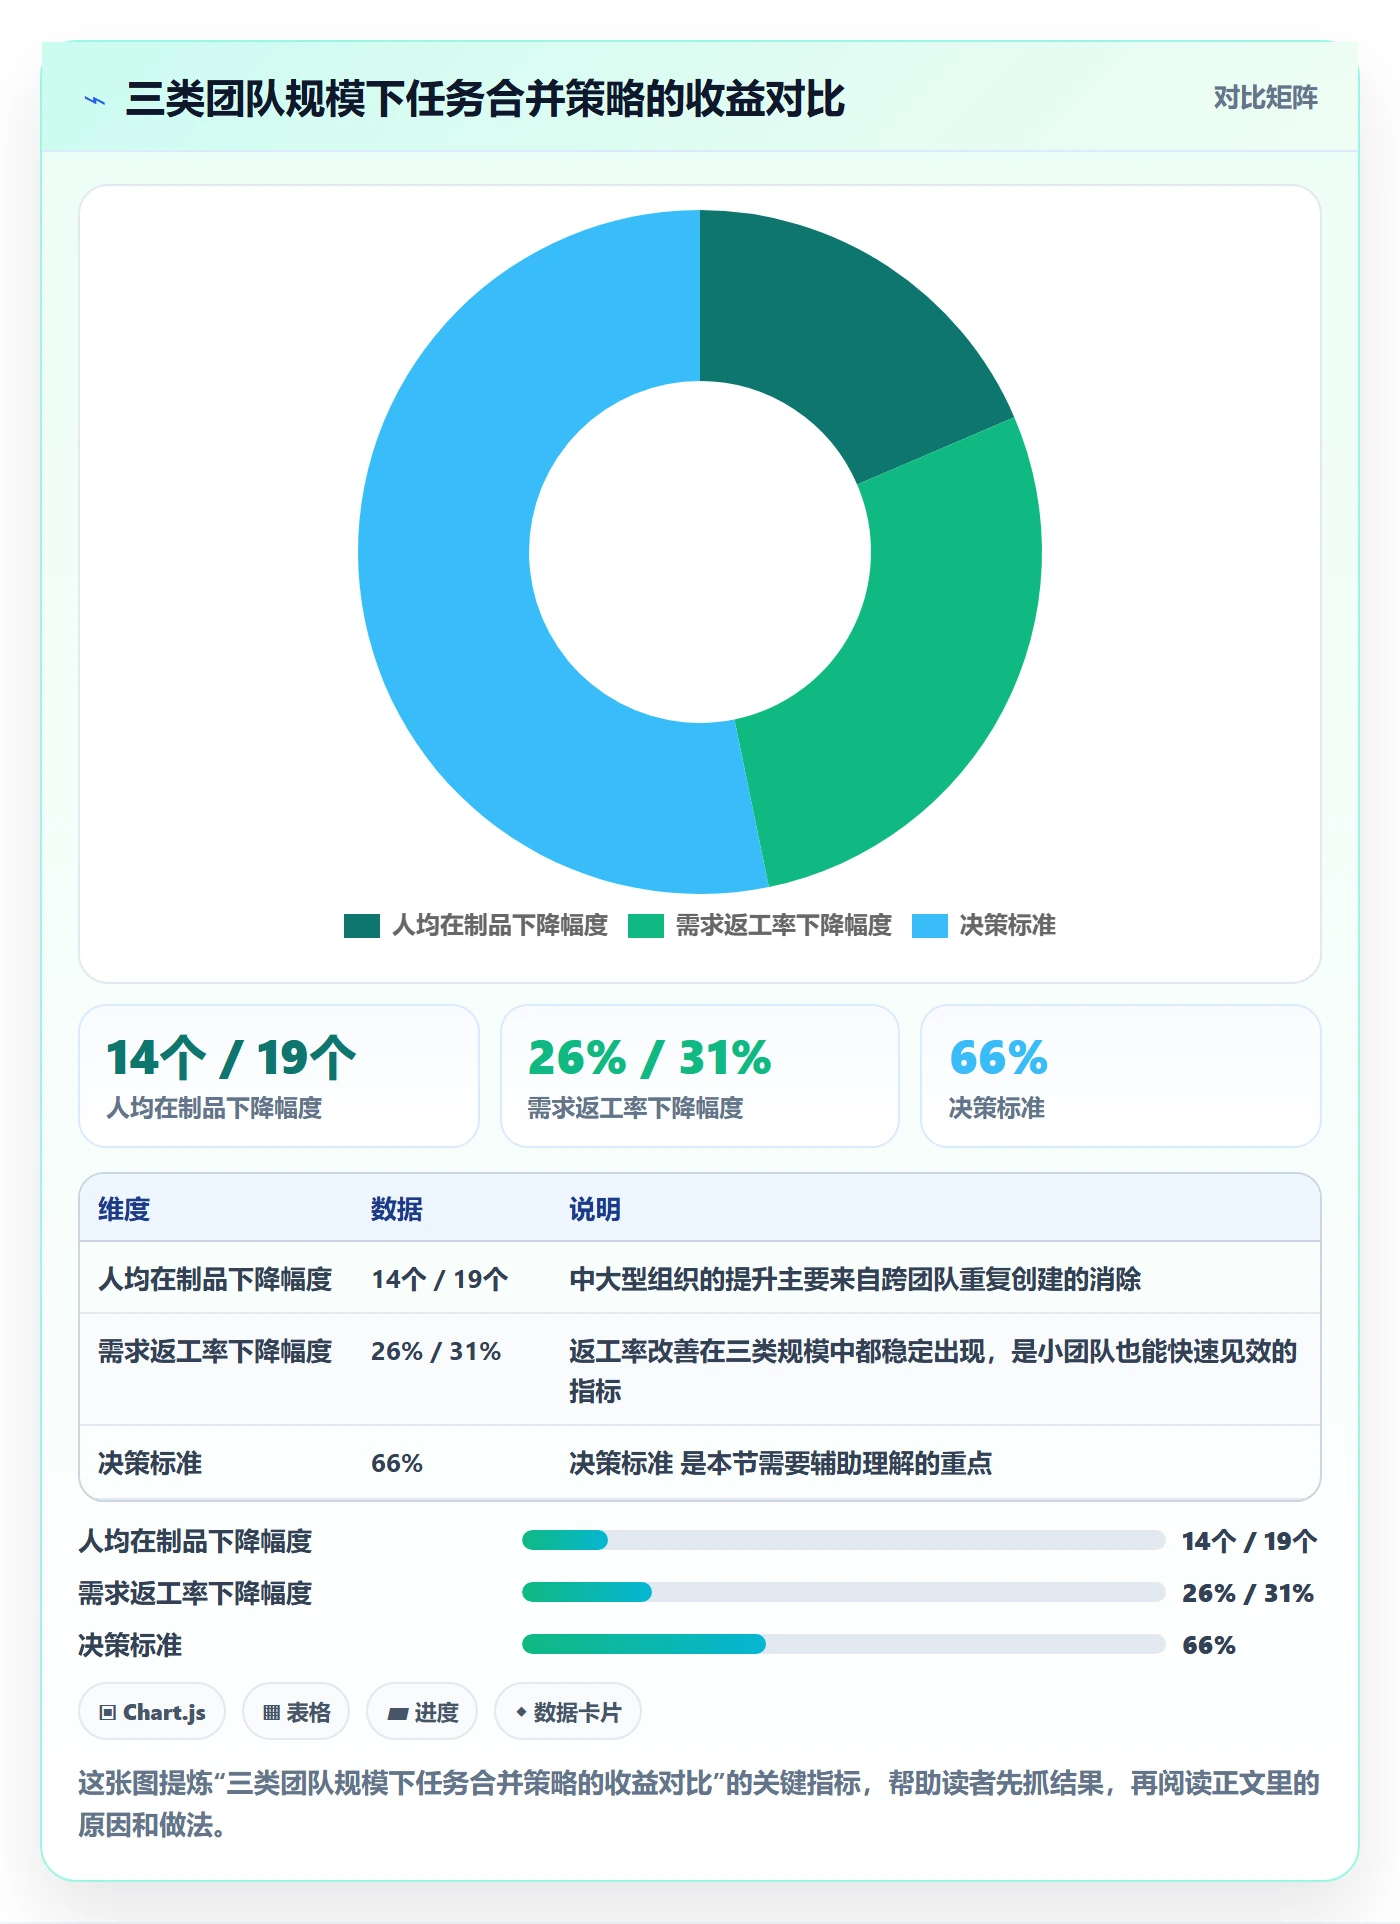Image resolution: width=1400 pixels, height=1924 pixels.
Task: Click the 数据 table column header
Action: point(397,1209)
